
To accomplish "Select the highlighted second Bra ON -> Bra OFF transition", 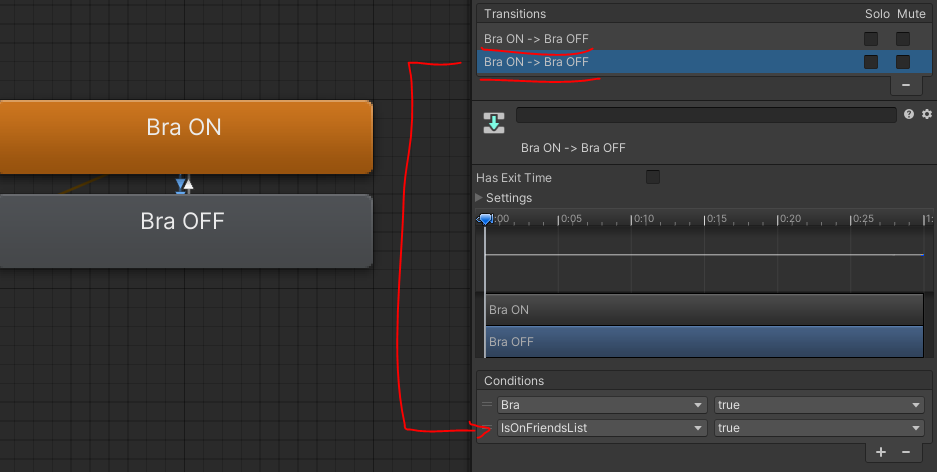I will point(704,62).
